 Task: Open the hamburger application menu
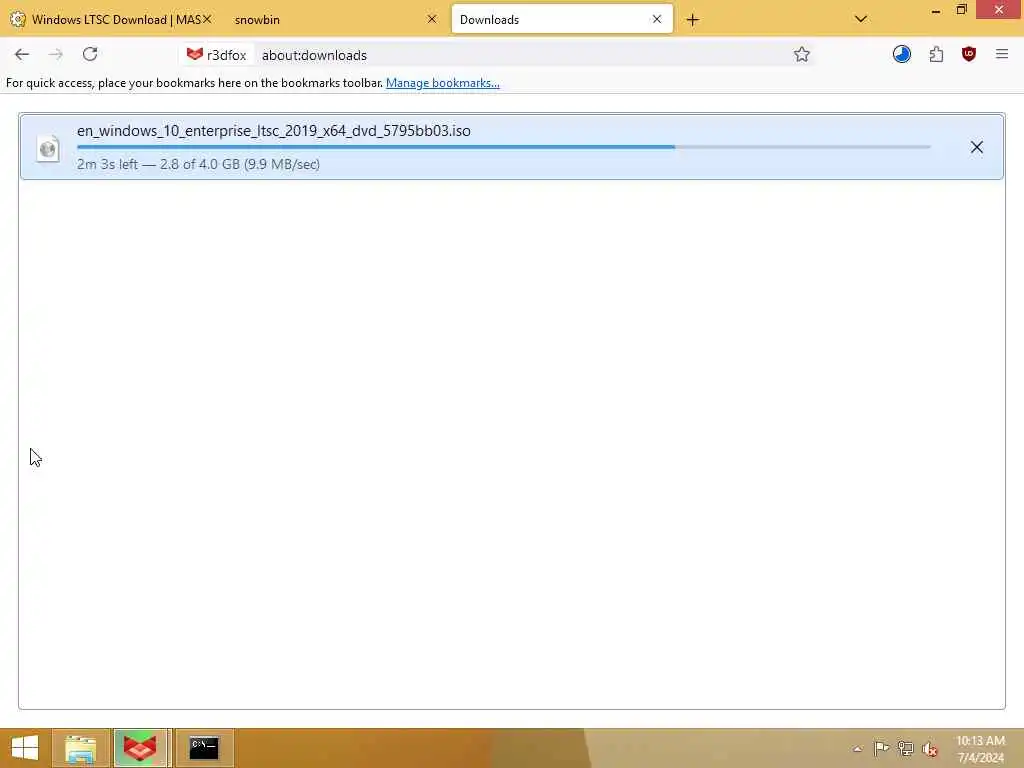tap(1002, 54)
